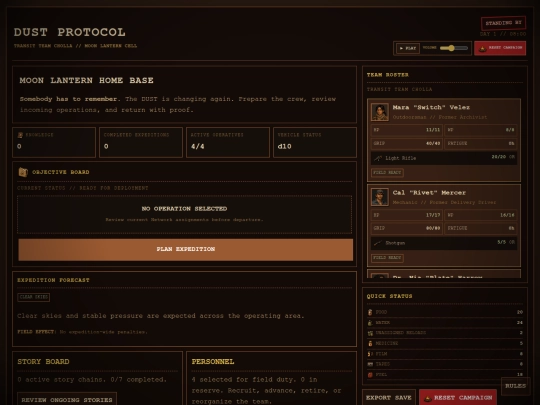
Task: Click the Tapes cassette icon
Action: [370, 364]
